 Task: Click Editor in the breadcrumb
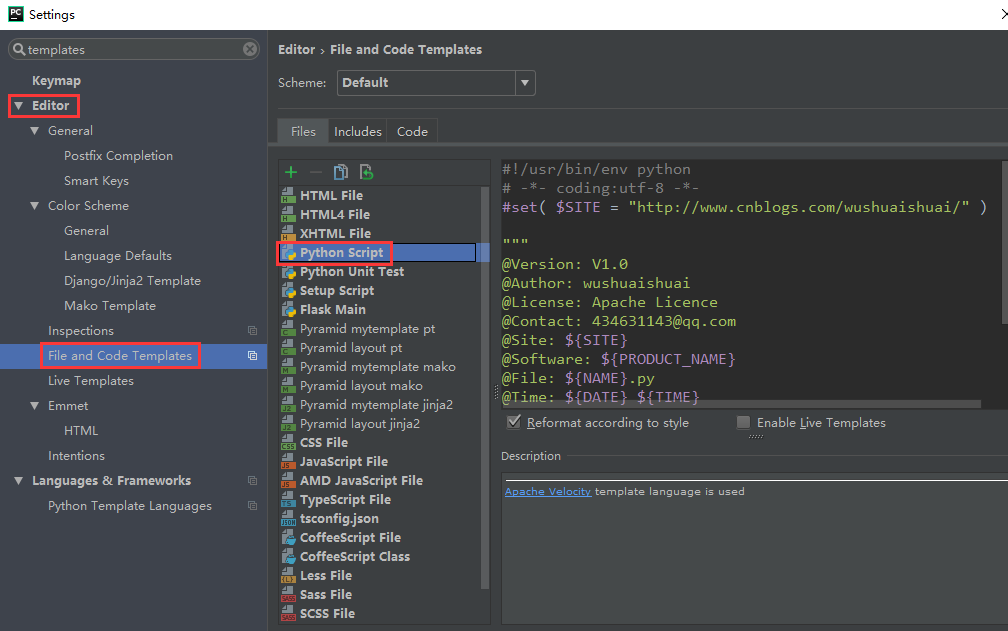[296, 49]
